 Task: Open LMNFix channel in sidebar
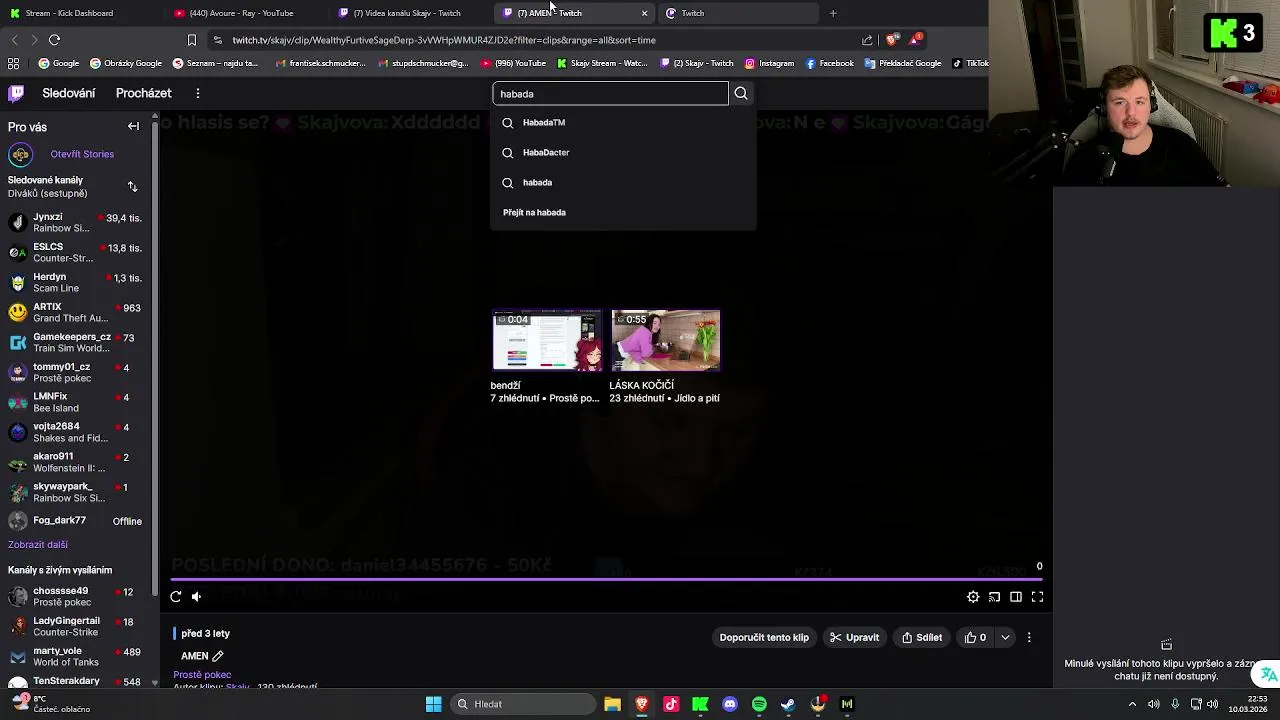[x=75, y=402]
